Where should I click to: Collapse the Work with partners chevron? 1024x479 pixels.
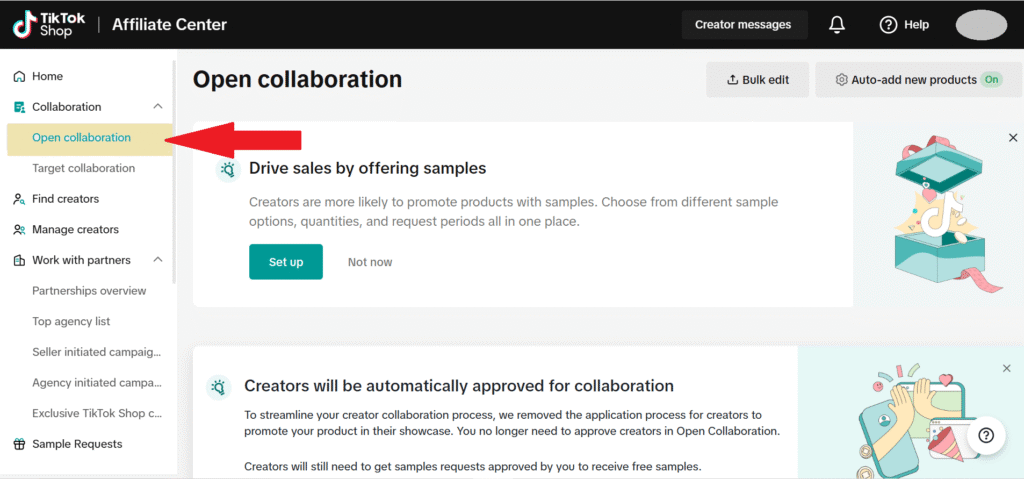point(157,260)
